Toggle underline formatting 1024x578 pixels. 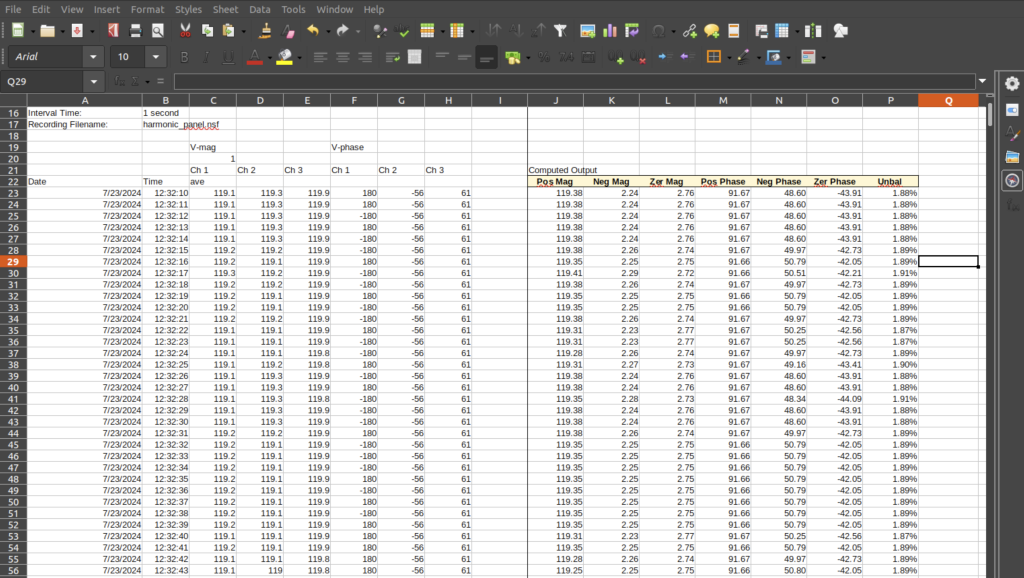tap(229, 57)
